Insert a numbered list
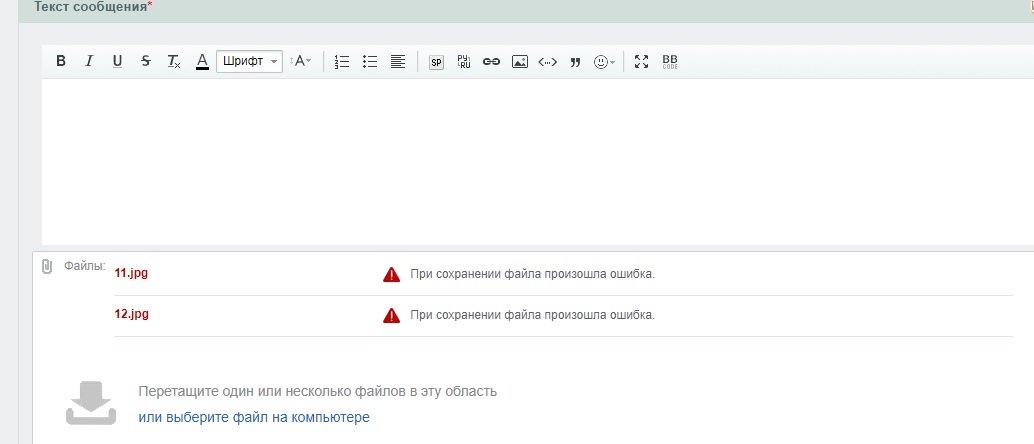 (342, 61)
